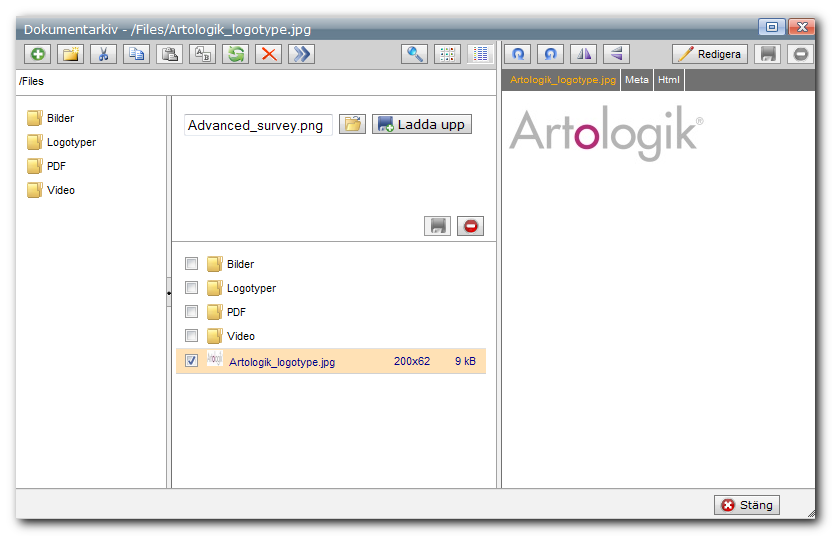The height and width of the screenshot is (536, 832).
Task: Click the Redigera edit button
Action: (x=710, y=54)
